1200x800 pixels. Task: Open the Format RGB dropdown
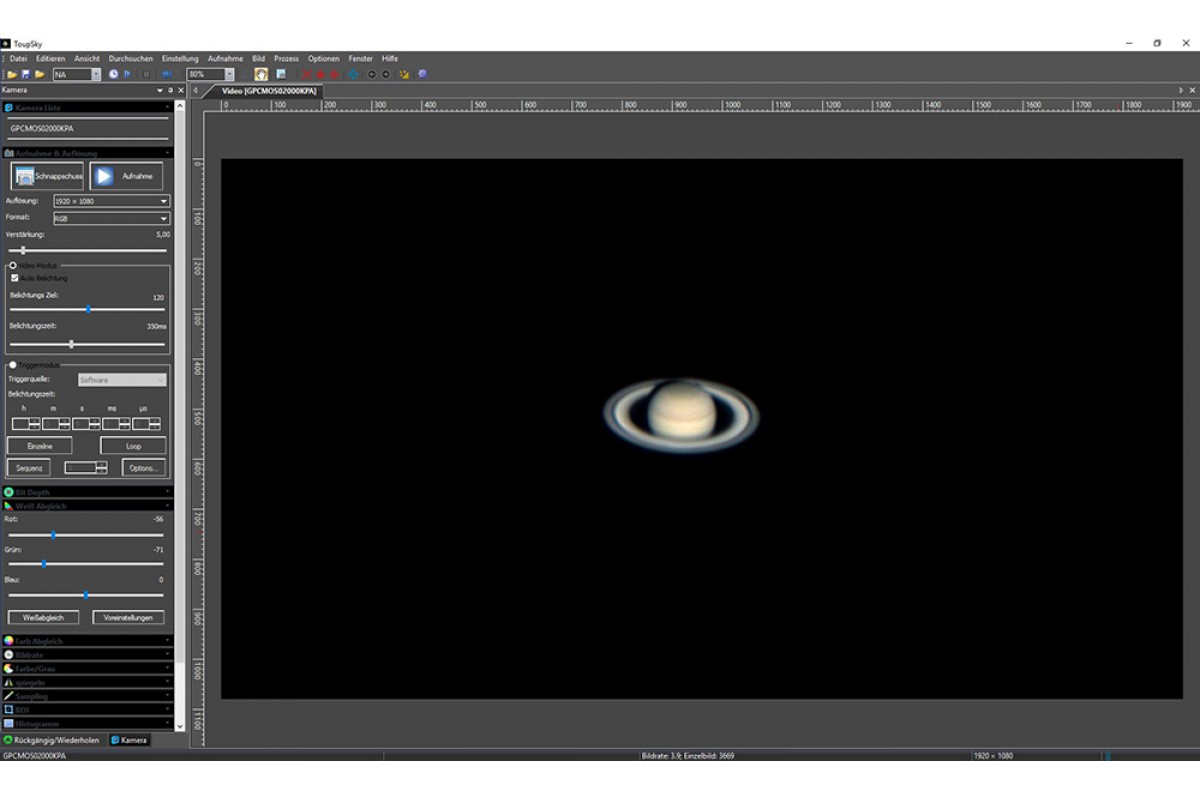[x=111, y=218]
